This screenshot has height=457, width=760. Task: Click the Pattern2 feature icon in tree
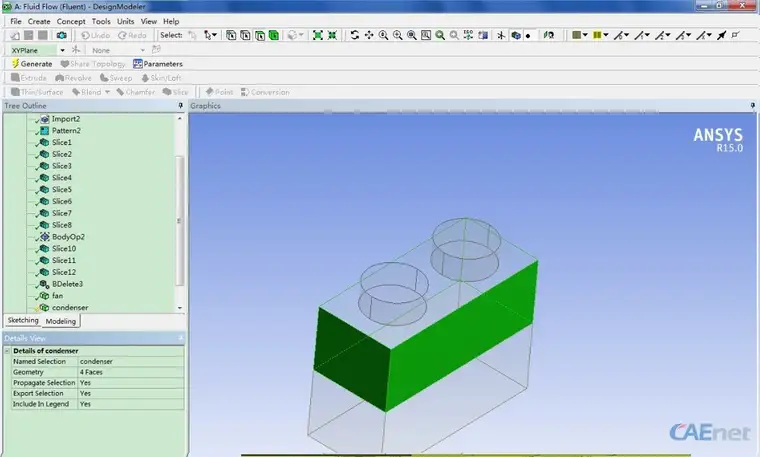point(45,130)
